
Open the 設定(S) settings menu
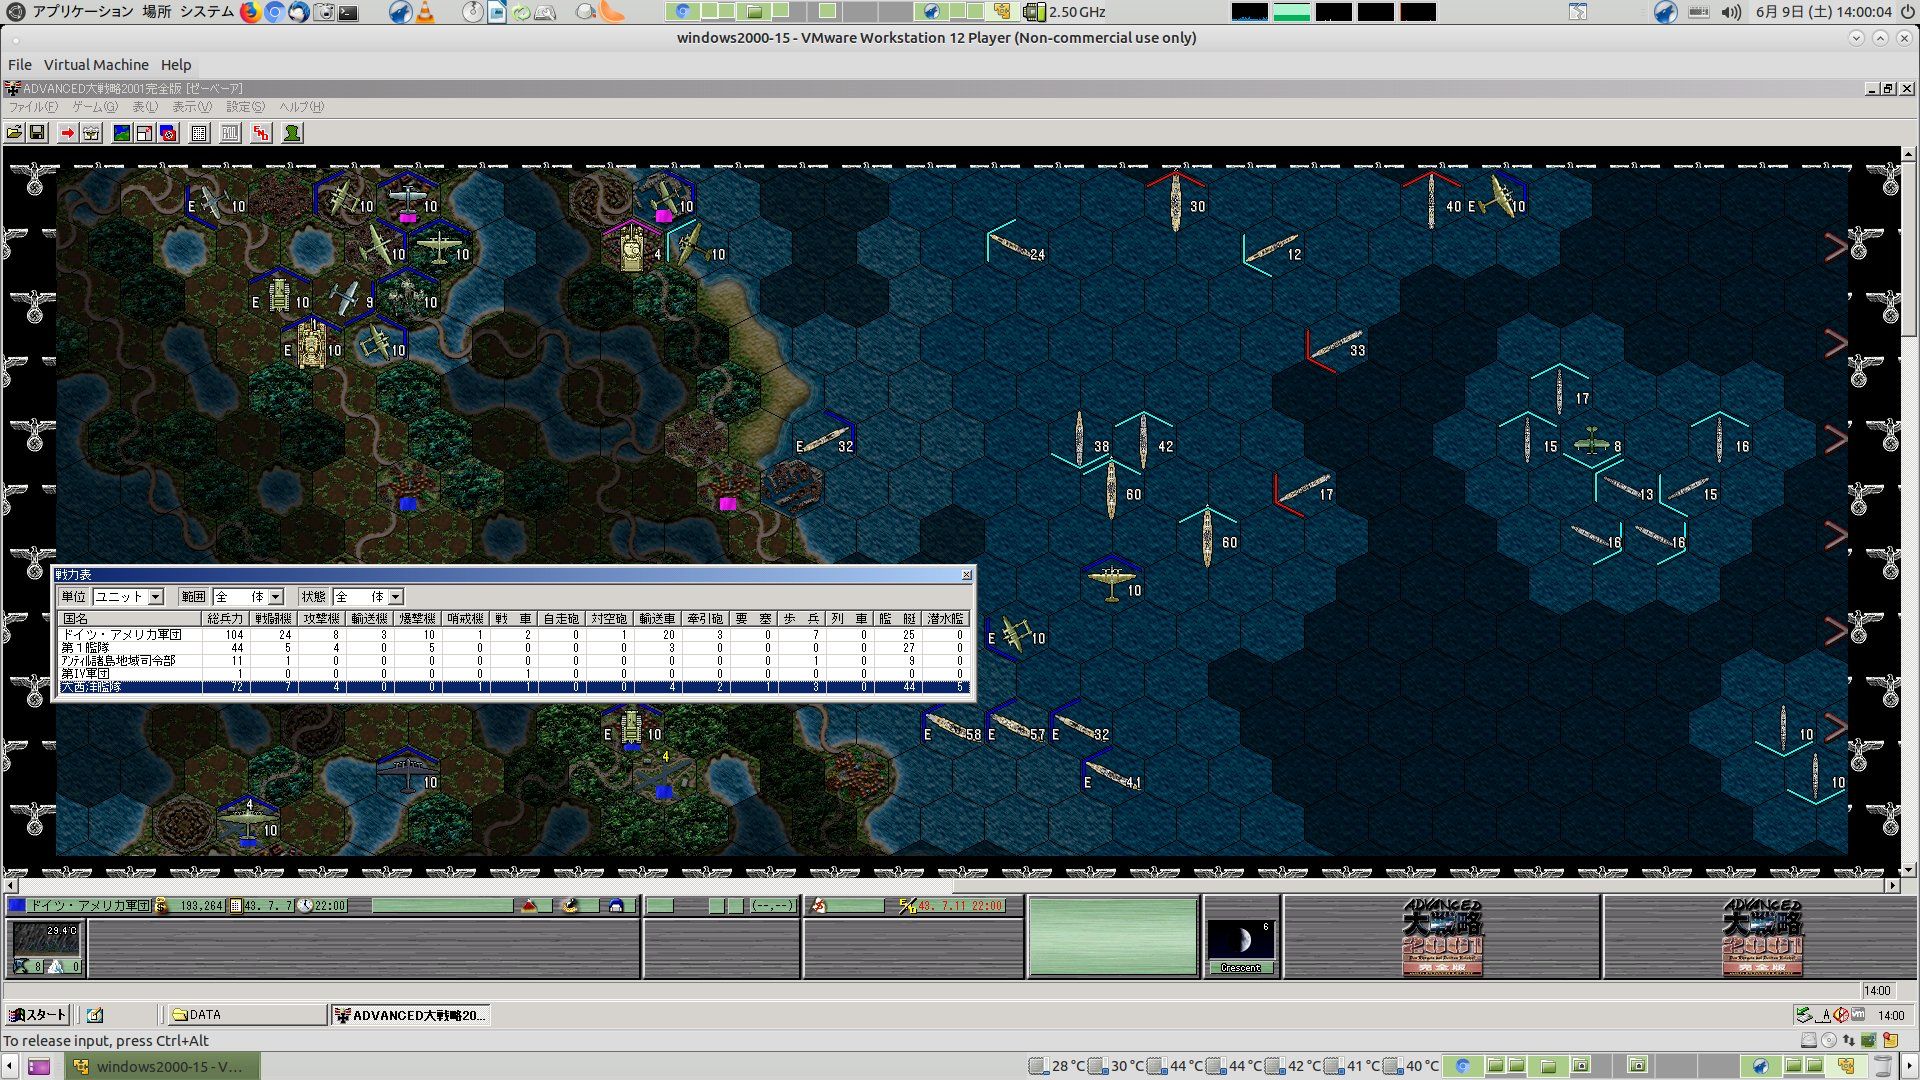tap(245, 107)
